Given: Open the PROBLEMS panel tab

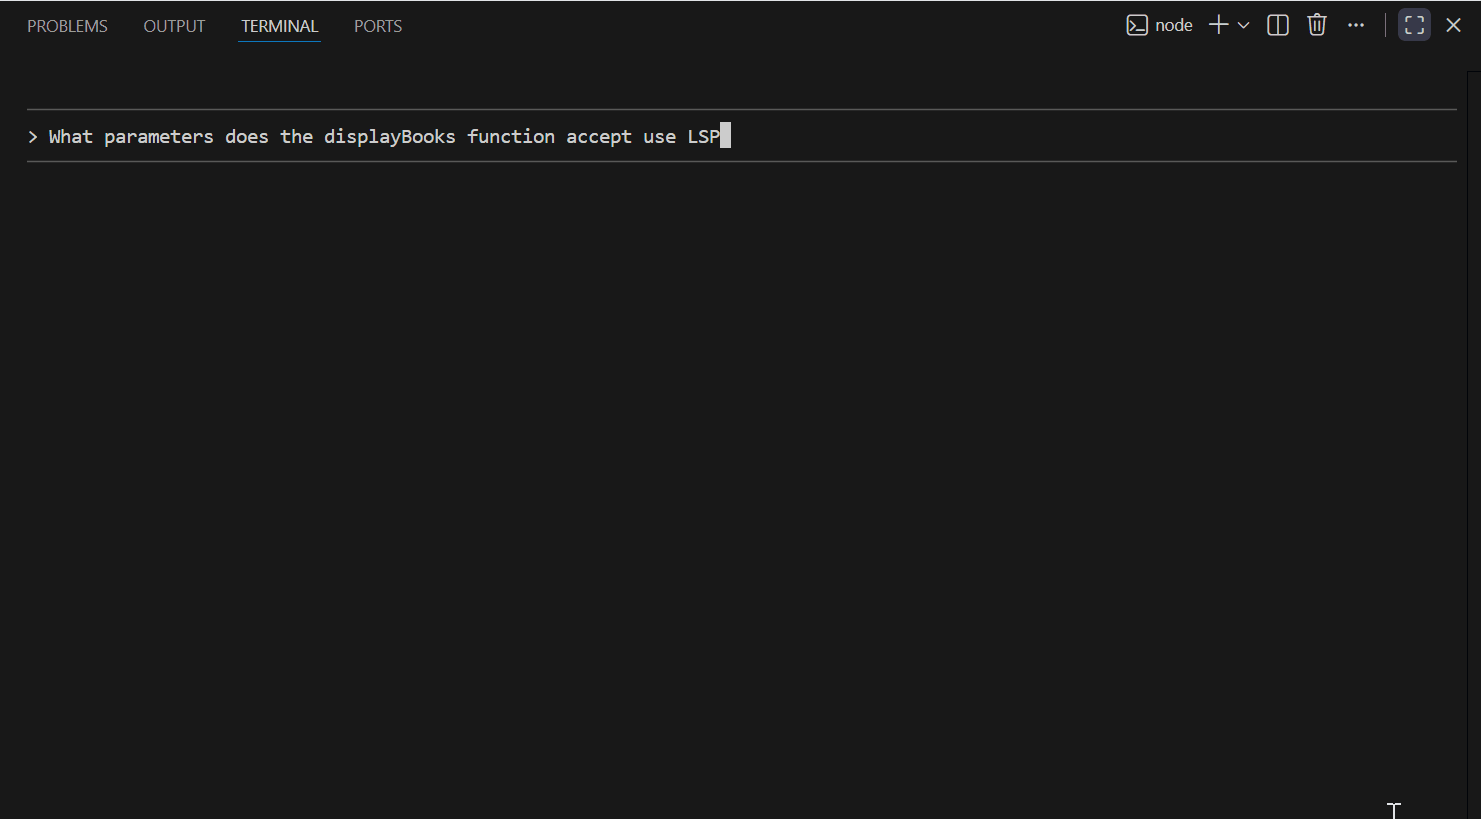Looking at the screenshot, I should click(67, 26).
